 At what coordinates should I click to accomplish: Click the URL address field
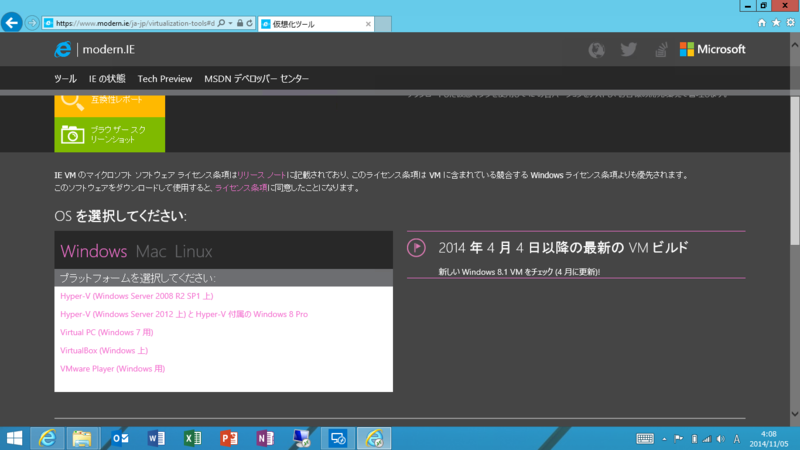pyautogui.click(x=135, y=23)
